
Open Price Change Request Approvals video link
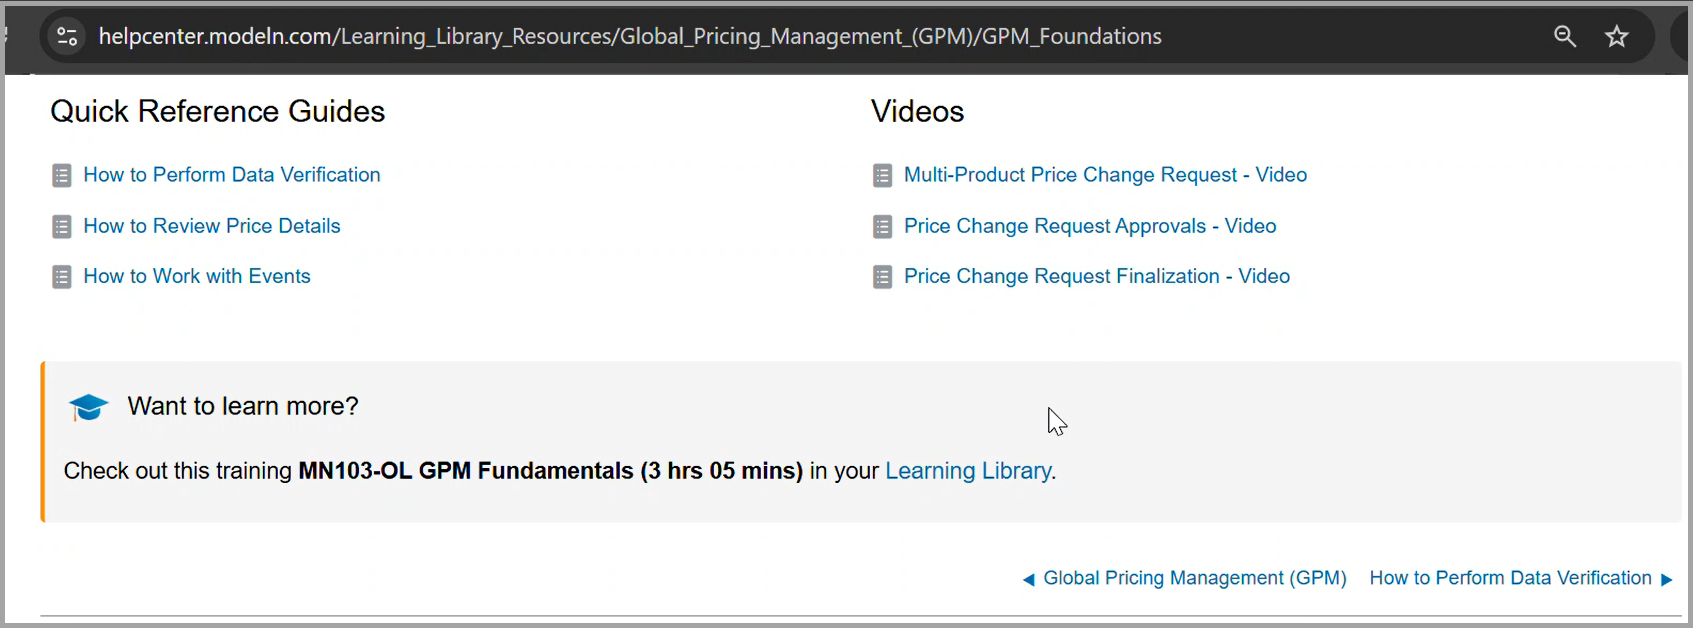(x=1089, y=226)
